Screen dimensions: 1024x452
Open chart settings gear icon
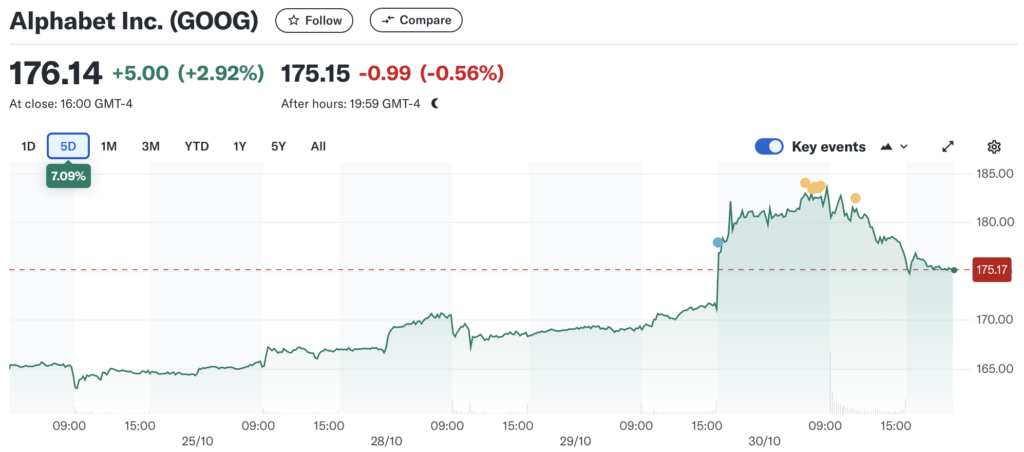point(993,147)
